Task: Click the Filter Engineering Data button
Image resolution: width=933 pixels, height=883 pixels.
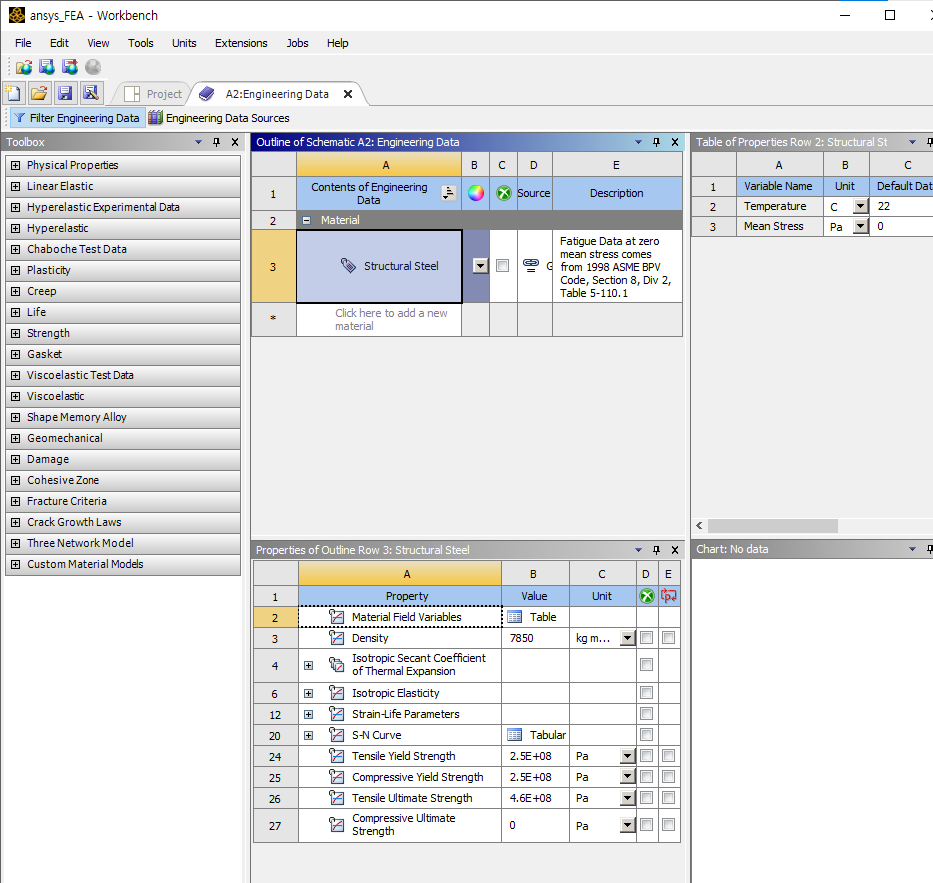Action: coord(78,118)
